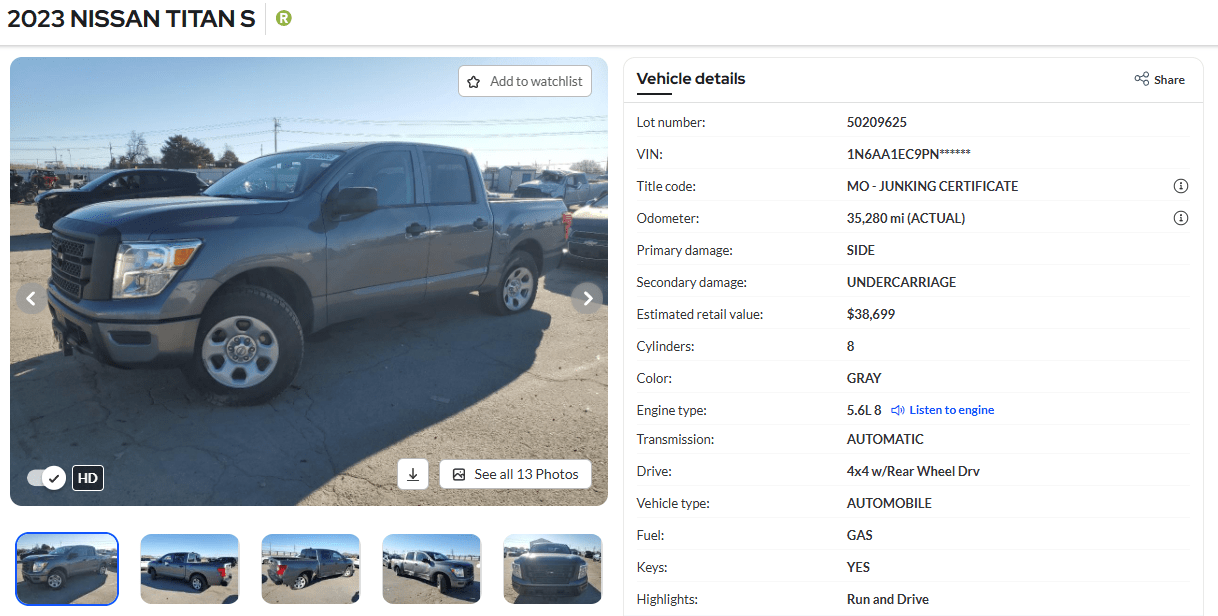Select the second thumbnail showing the truck rear

pos(189,569)
